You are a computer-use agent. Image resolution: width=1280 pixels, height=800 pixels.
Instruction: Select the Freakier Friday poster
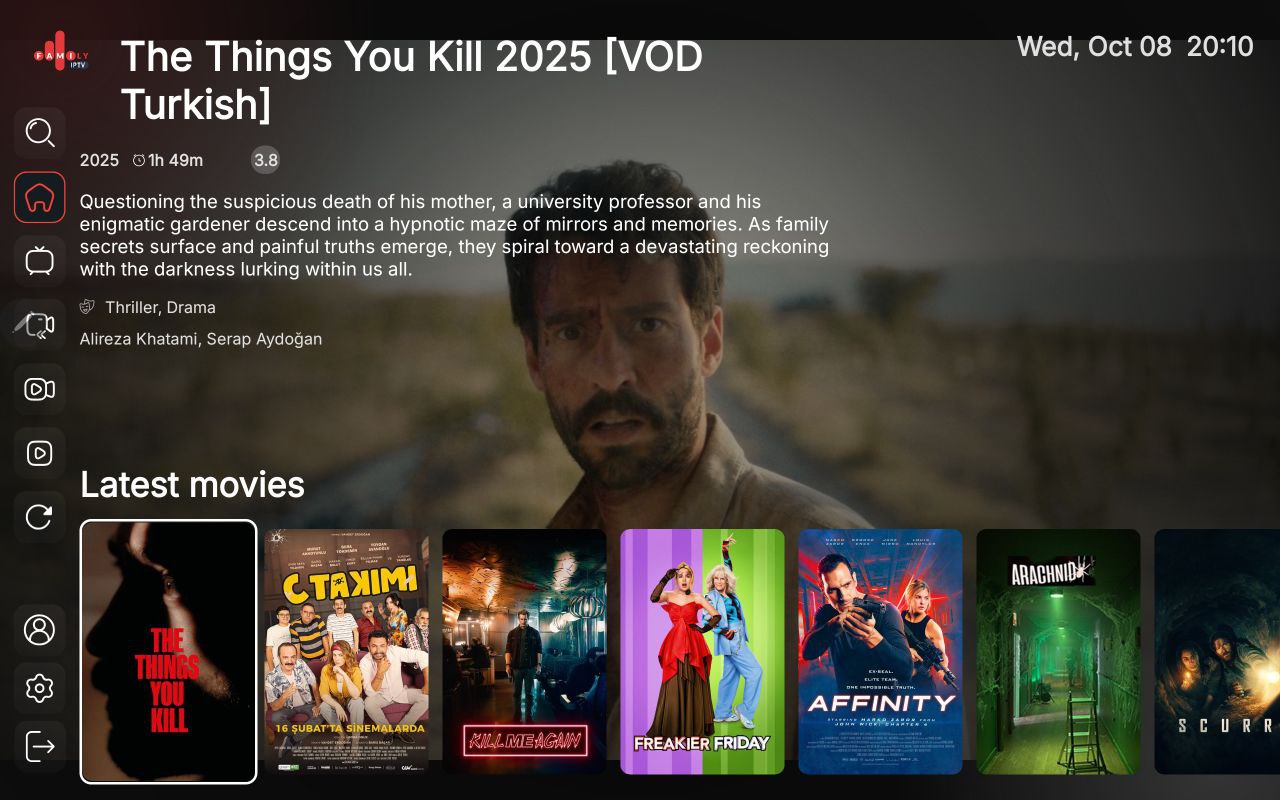pos(703,652)
